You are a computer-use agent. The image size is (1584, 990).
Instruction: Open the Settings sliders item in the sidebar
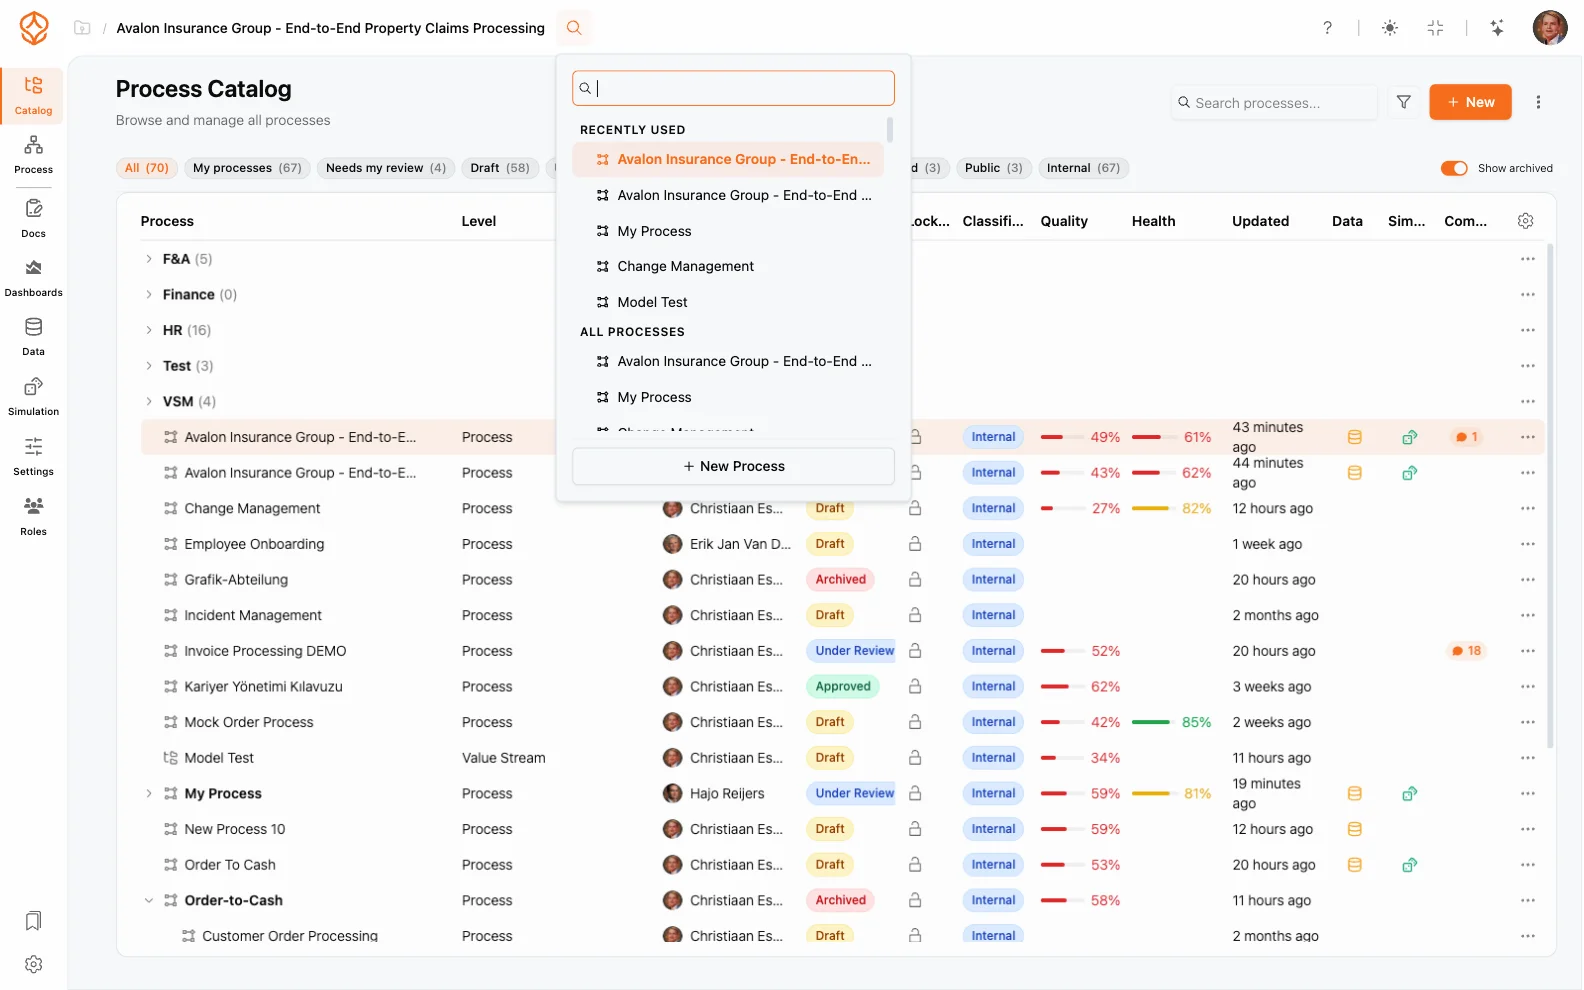33,457
